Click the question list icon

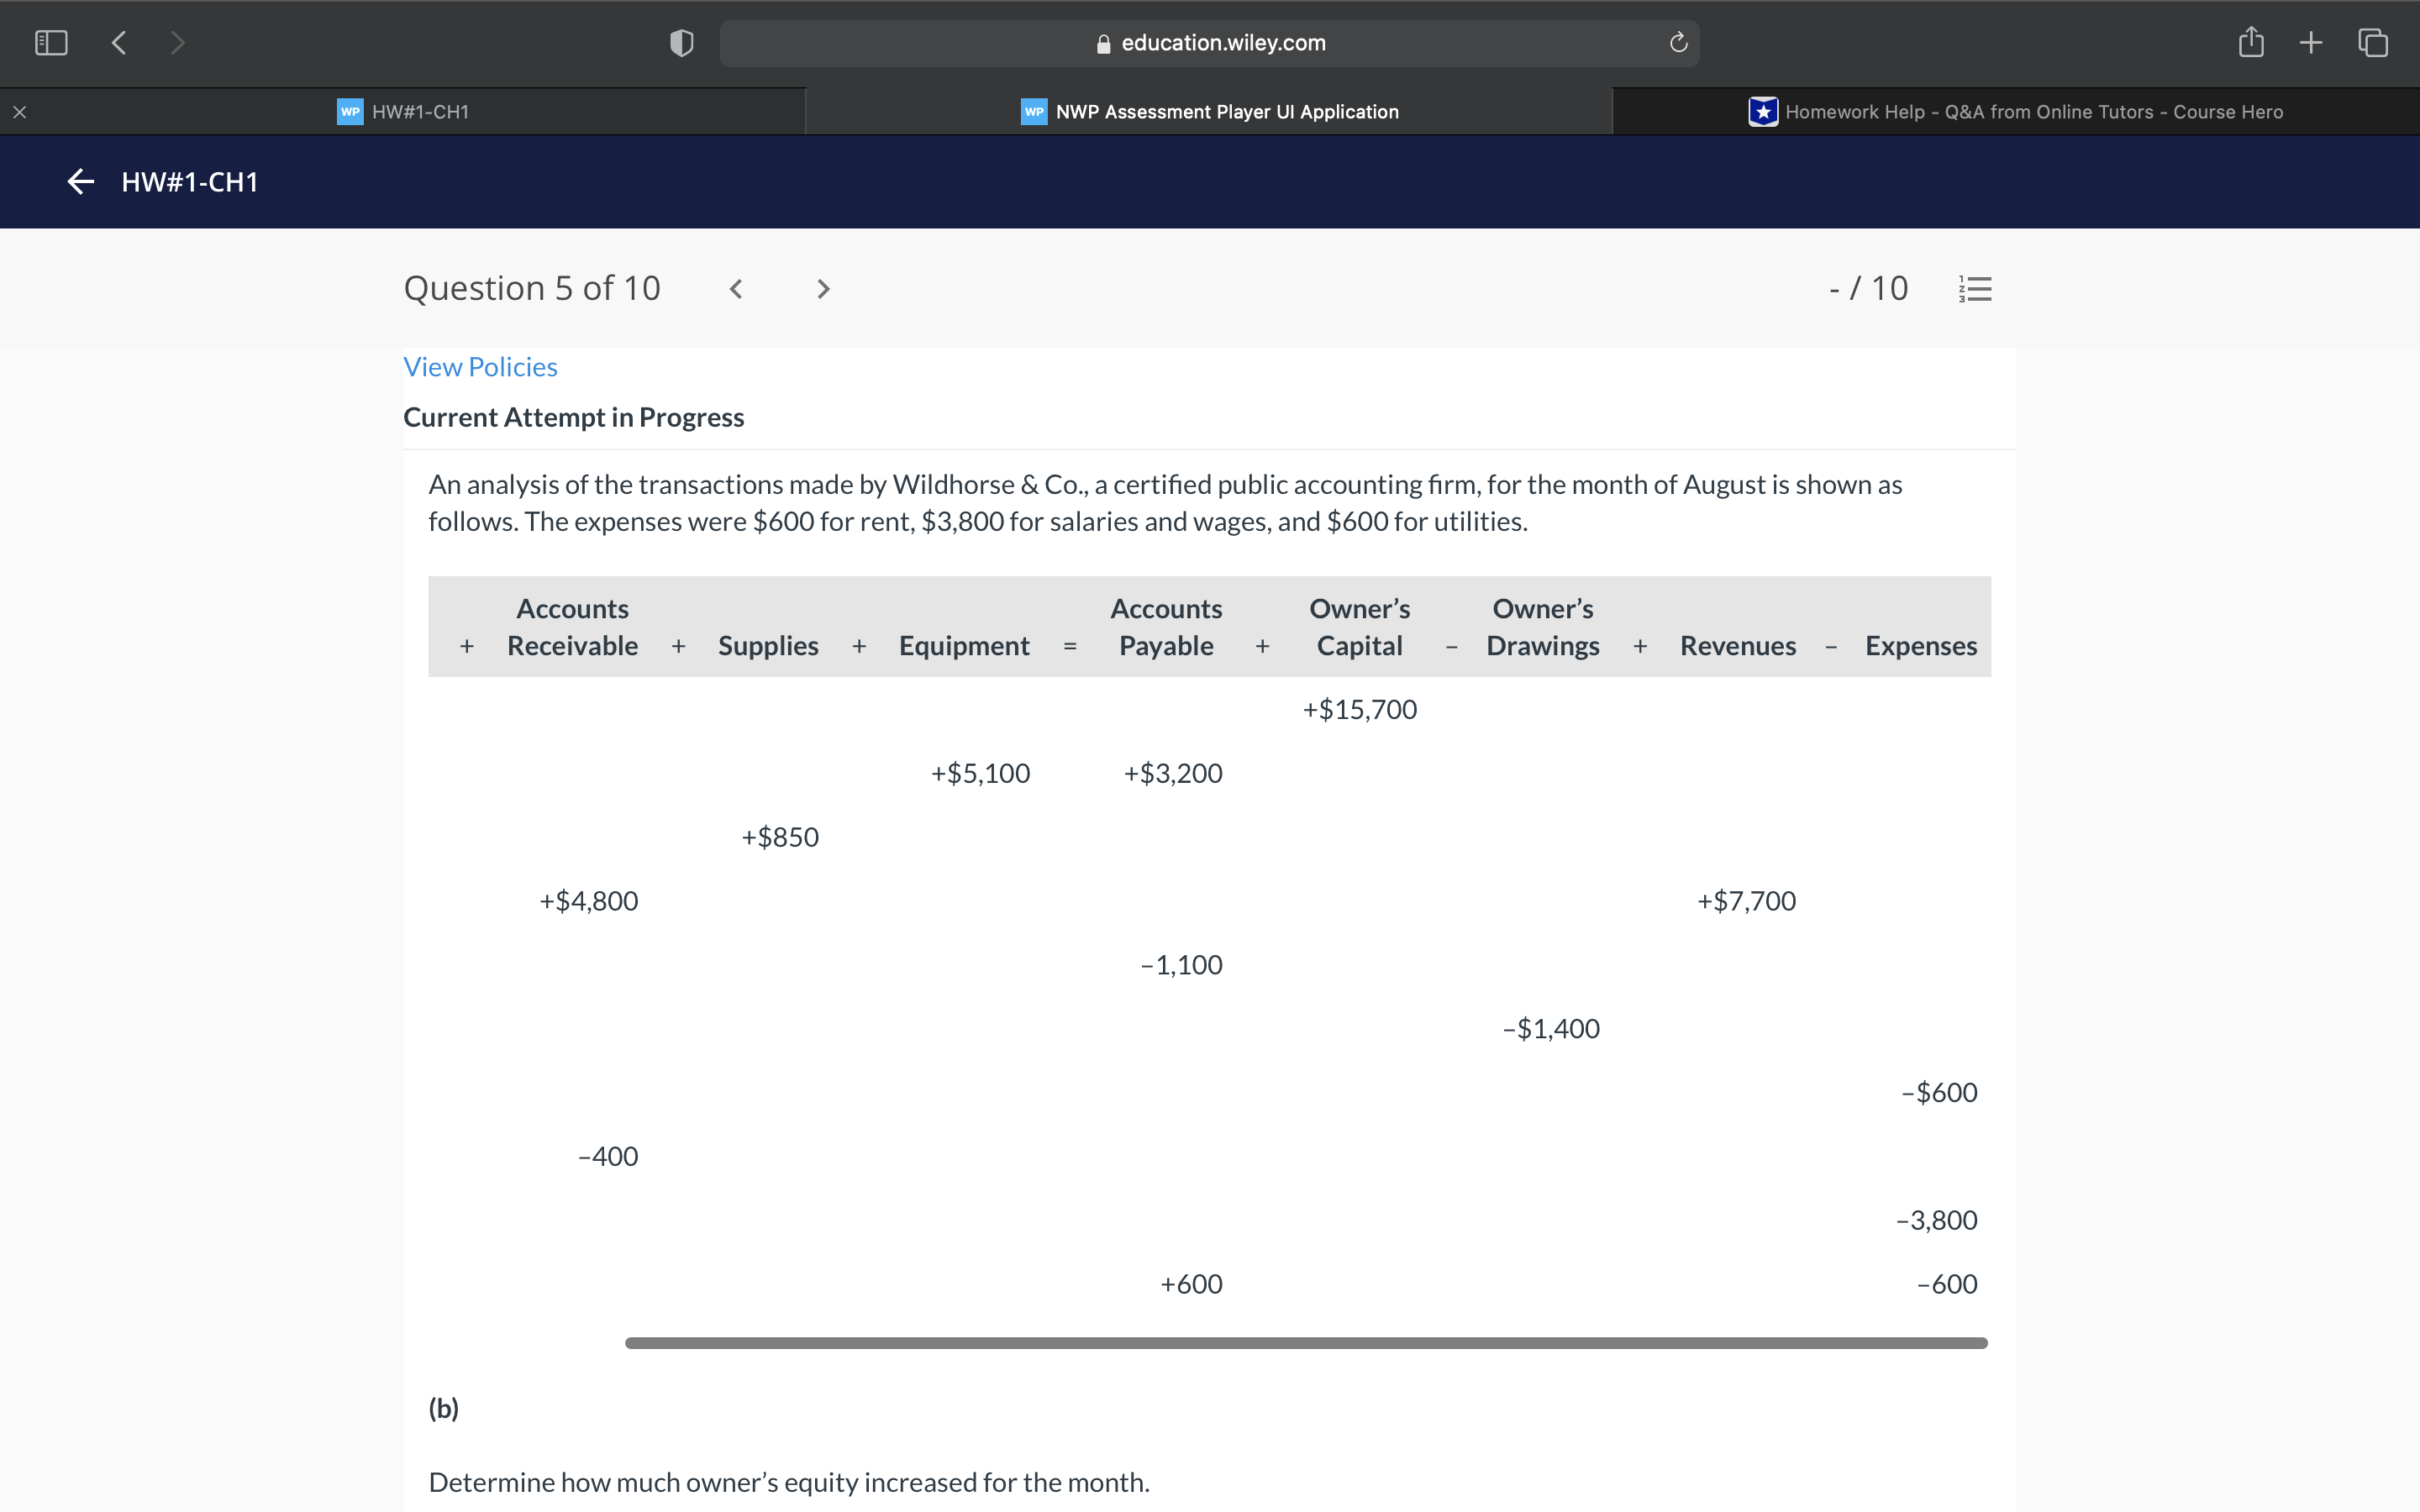click(1975, 288)
